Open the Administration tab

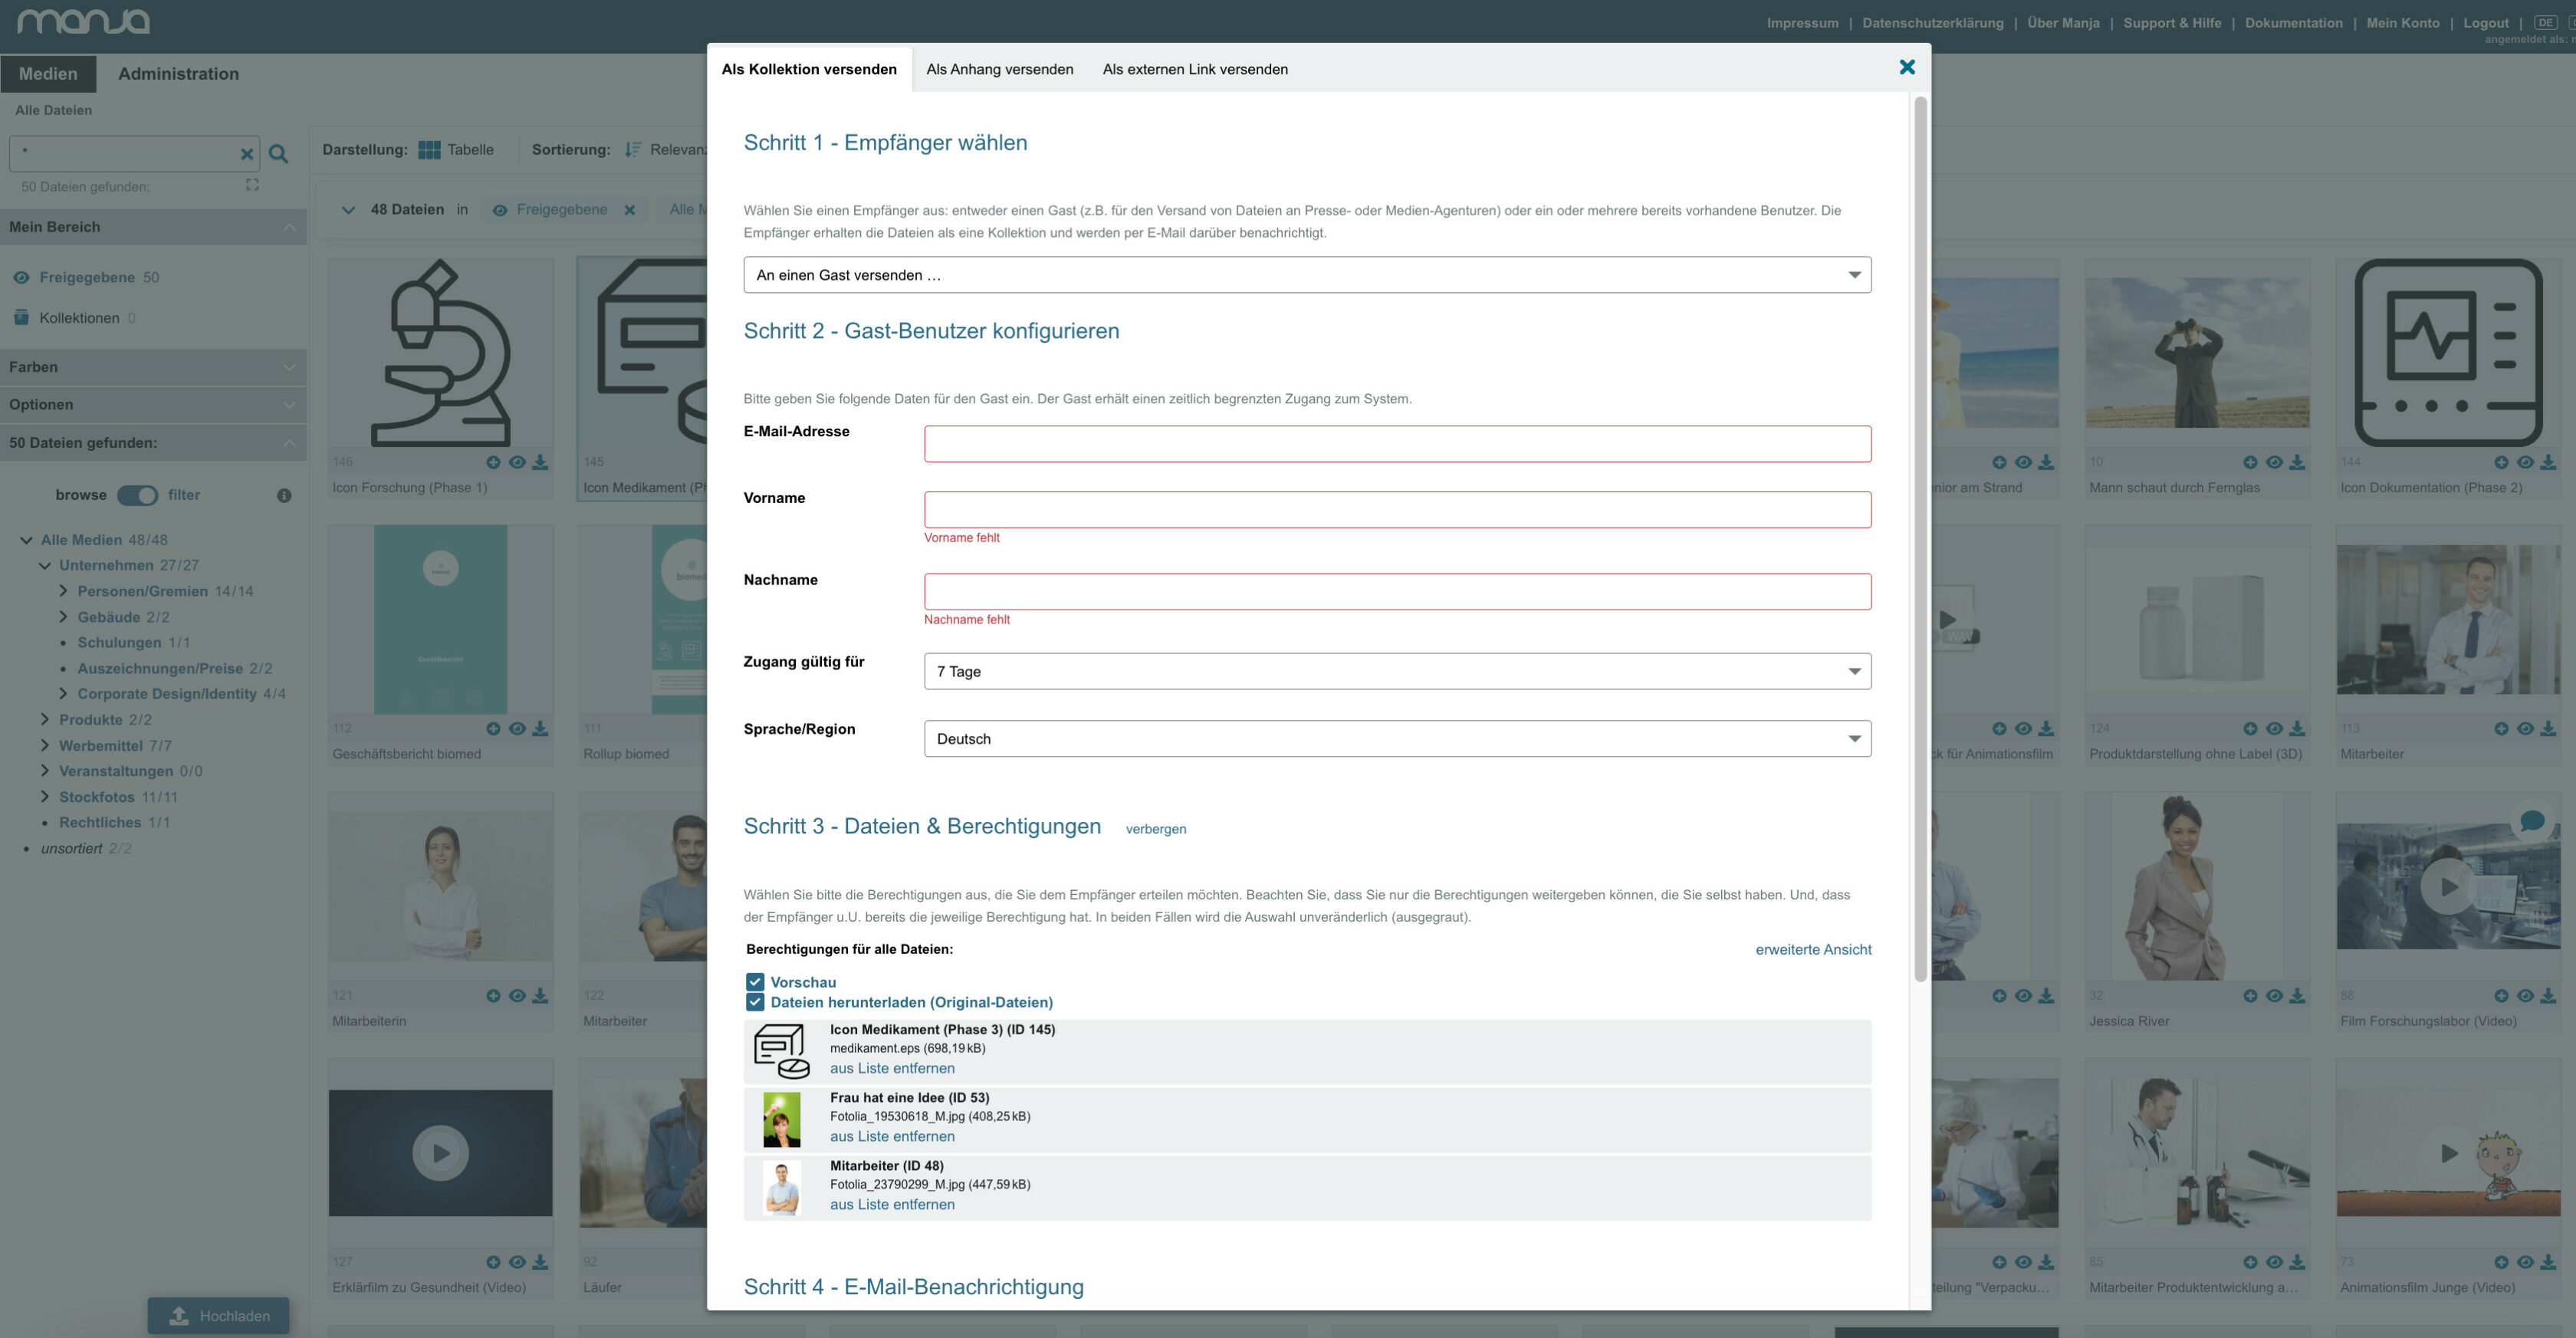point(178,73)
